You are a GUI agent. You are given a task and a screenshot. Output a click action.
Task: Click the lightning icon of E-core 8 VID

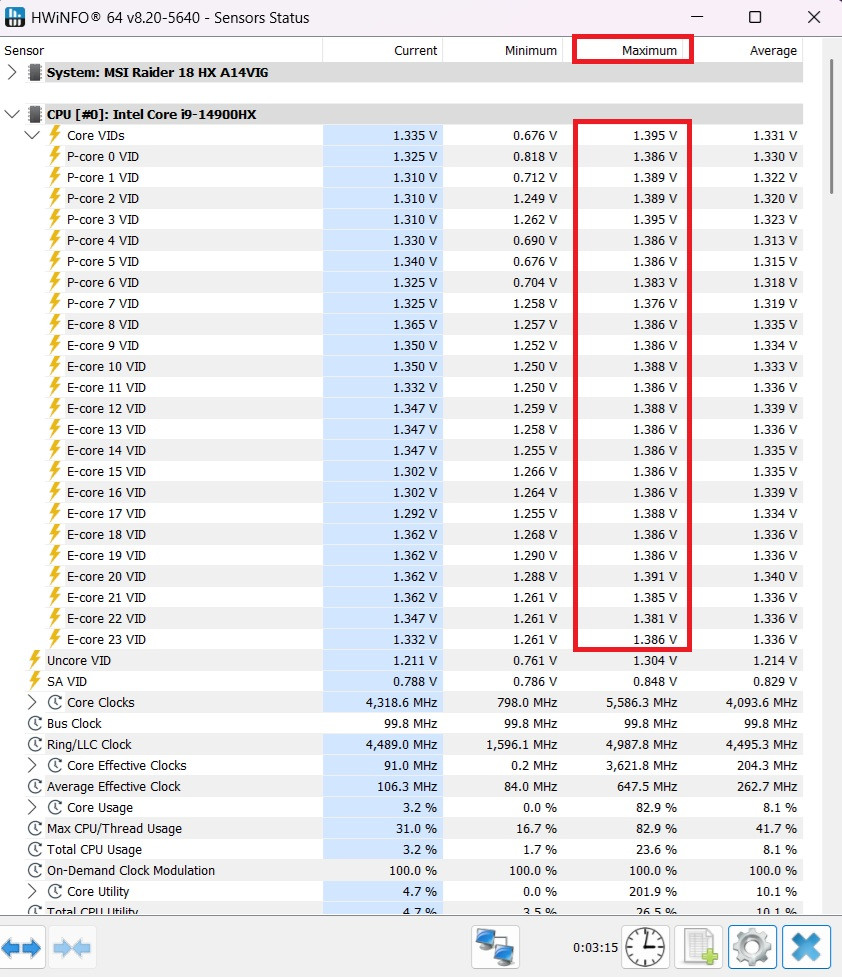pyautogui.click(x=55, y=324)
